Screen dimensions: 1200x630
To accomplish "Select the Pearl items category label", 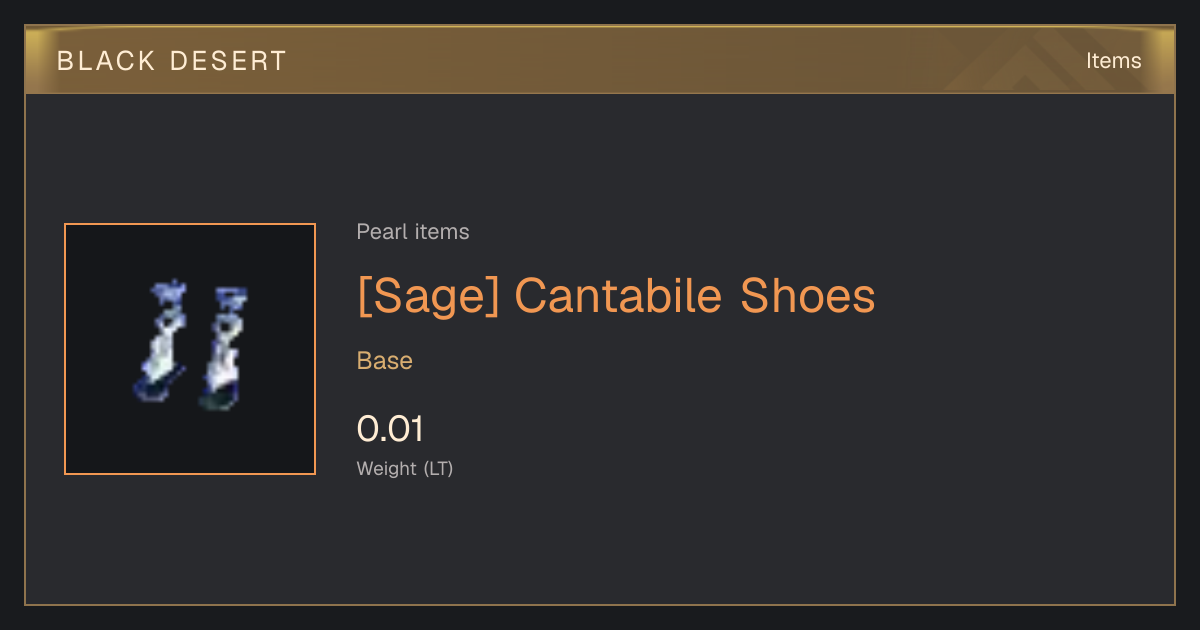I will click(x=413, y=232).
